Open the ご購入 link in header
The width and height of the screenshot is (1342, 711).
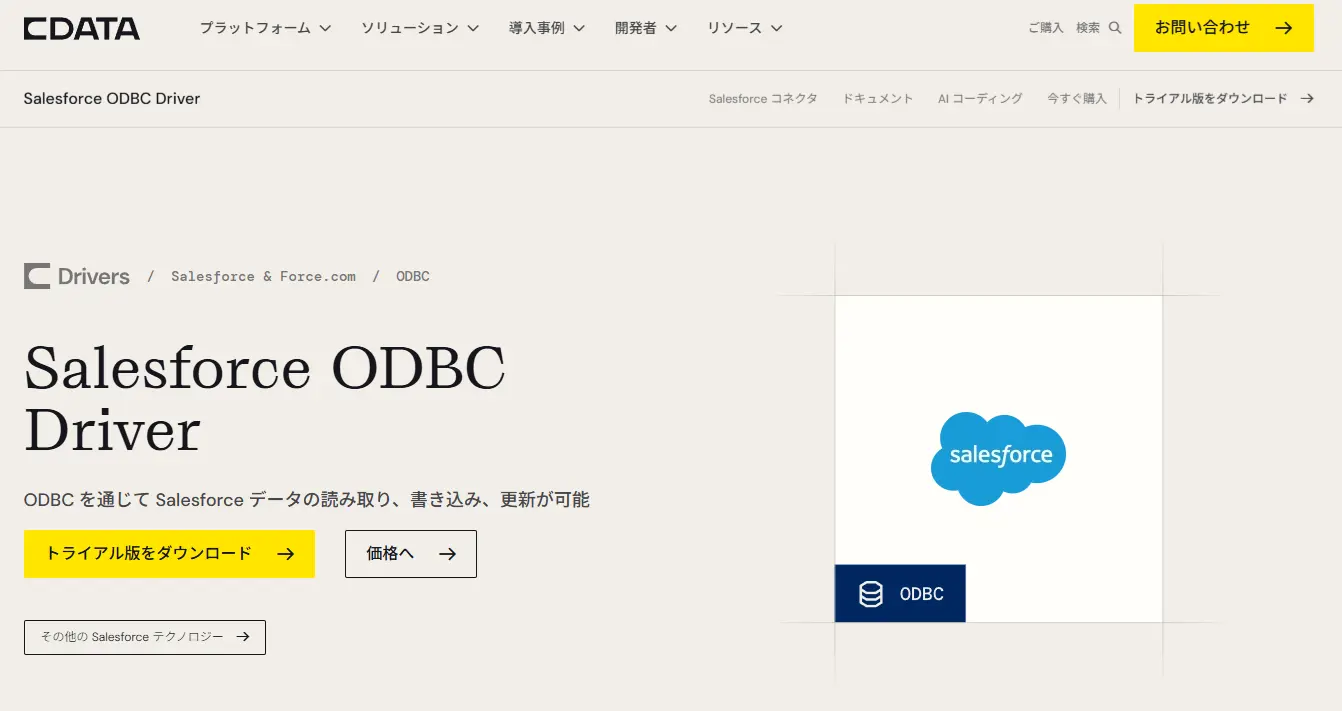[1046, 28]
